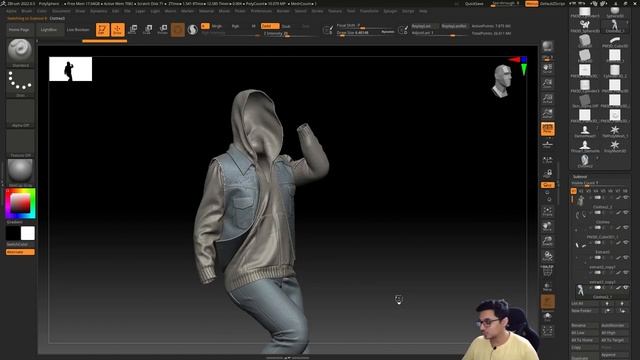640x360 pixels.
Task: Click the Rename subtool button
Action: (585, 325)
